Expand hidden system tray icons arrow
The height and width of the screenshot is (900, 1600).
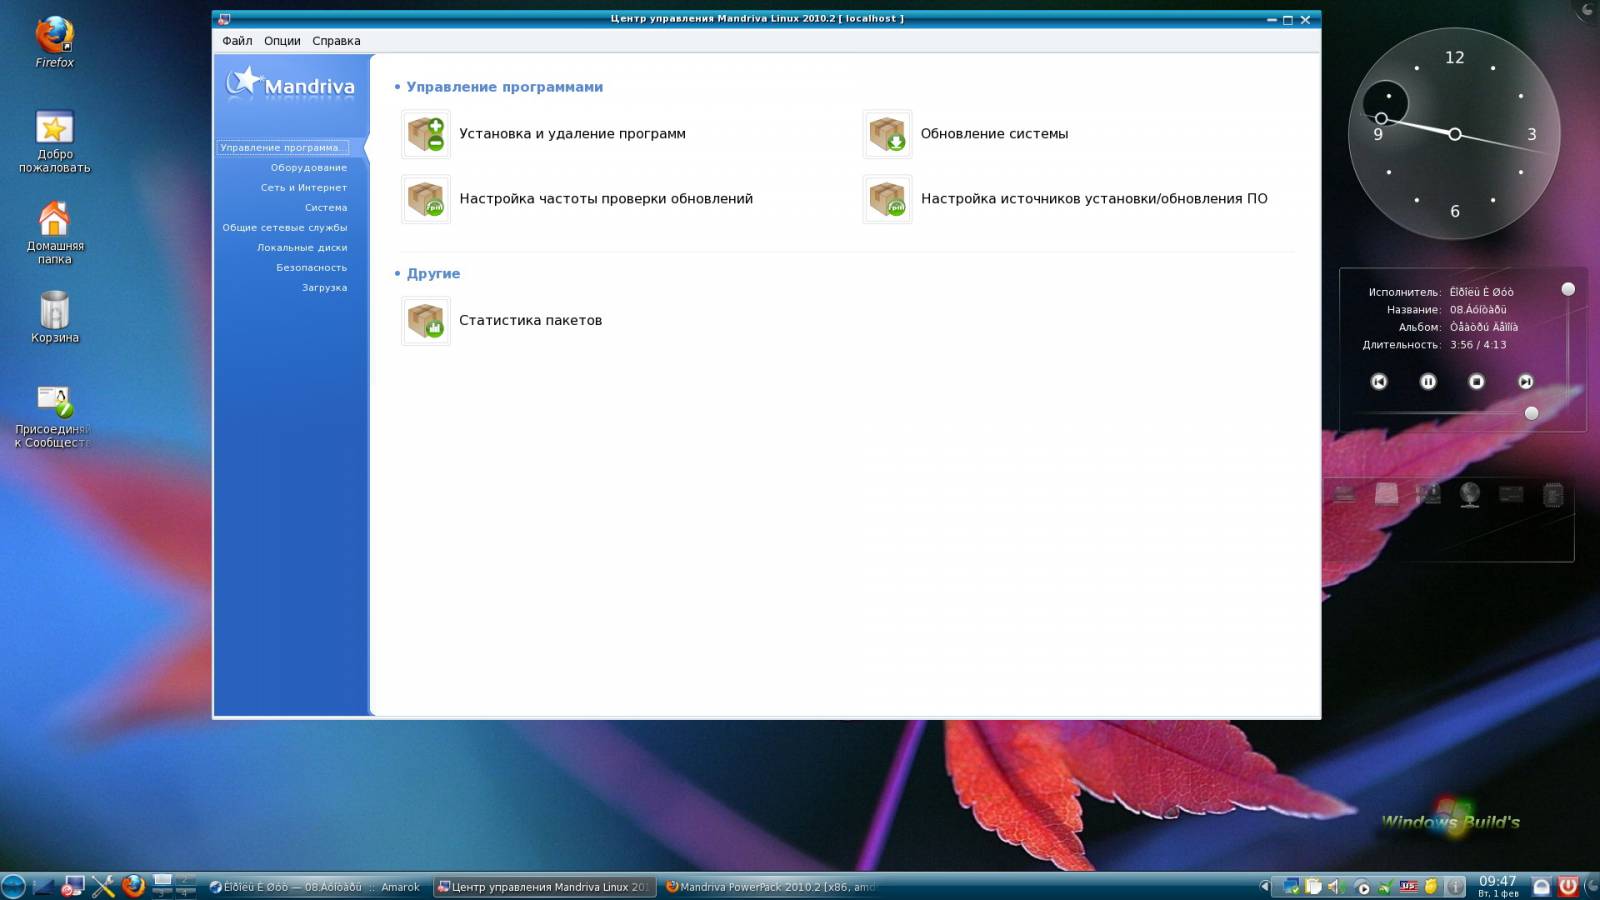[x=1264, y=886]
